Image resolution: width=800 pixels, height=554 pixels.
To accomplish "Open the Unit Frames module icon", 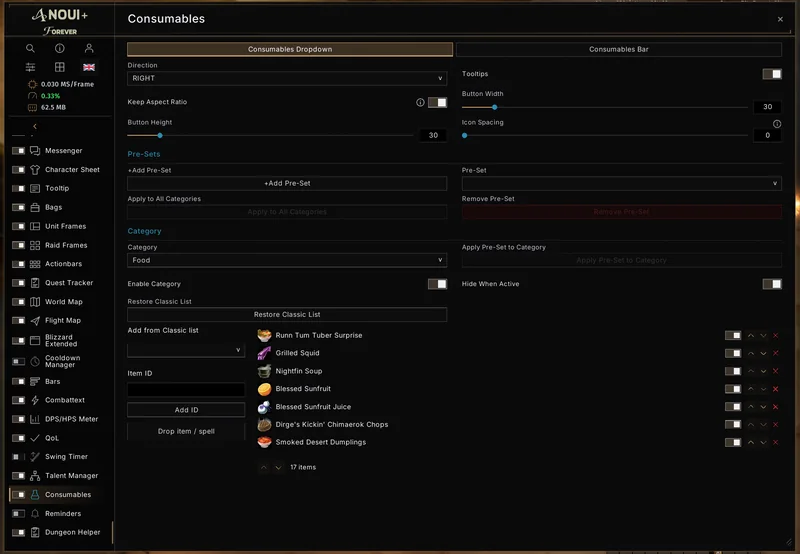I will coord(35,226).
